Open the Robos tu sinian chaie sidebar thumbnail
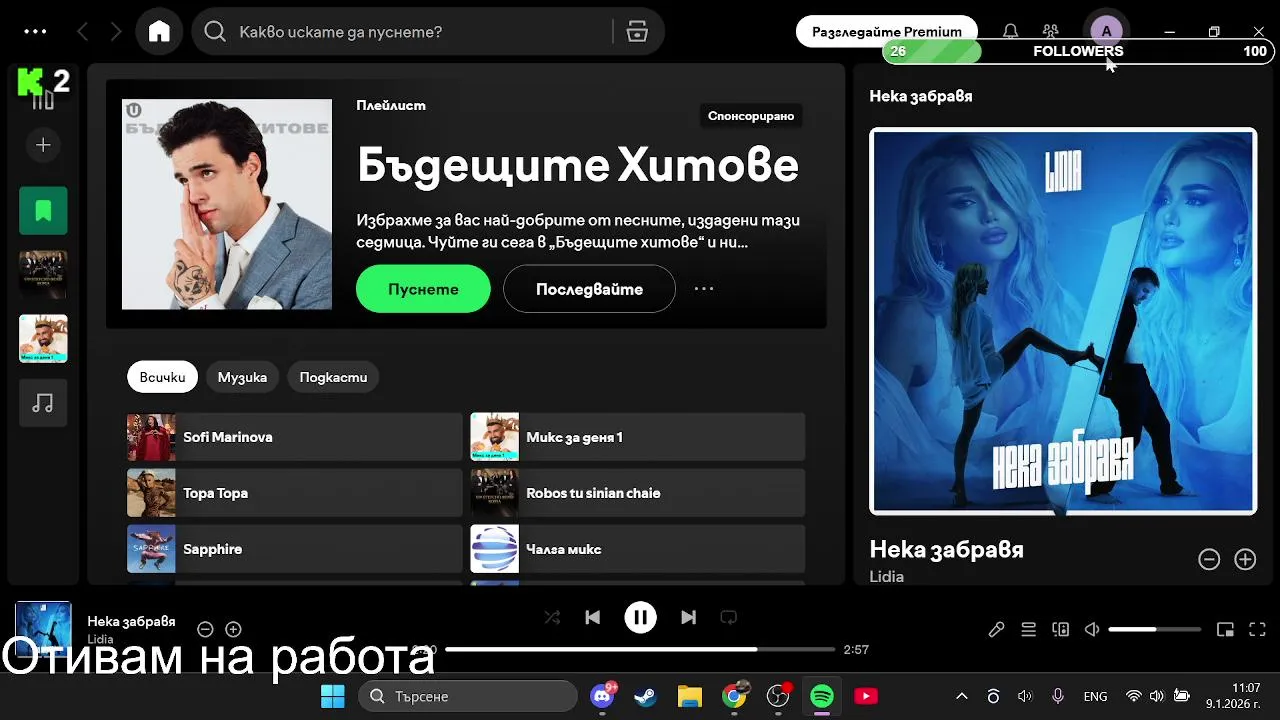Image resolution: width=1280 pixels, height=720 pixels. 43,275
